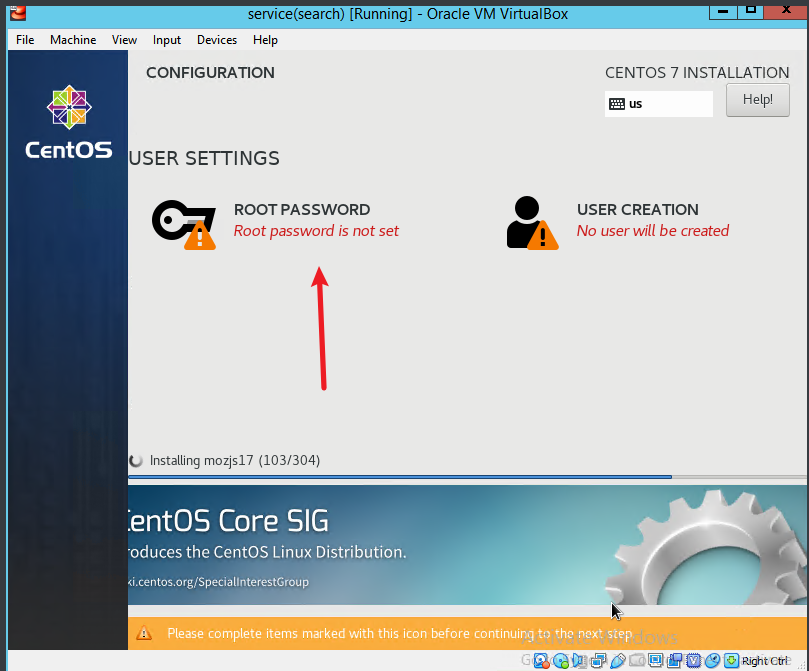Click the centos.org/SpecialInterestGroup link text
Screen dimensions: 809x671
(218, 582)
